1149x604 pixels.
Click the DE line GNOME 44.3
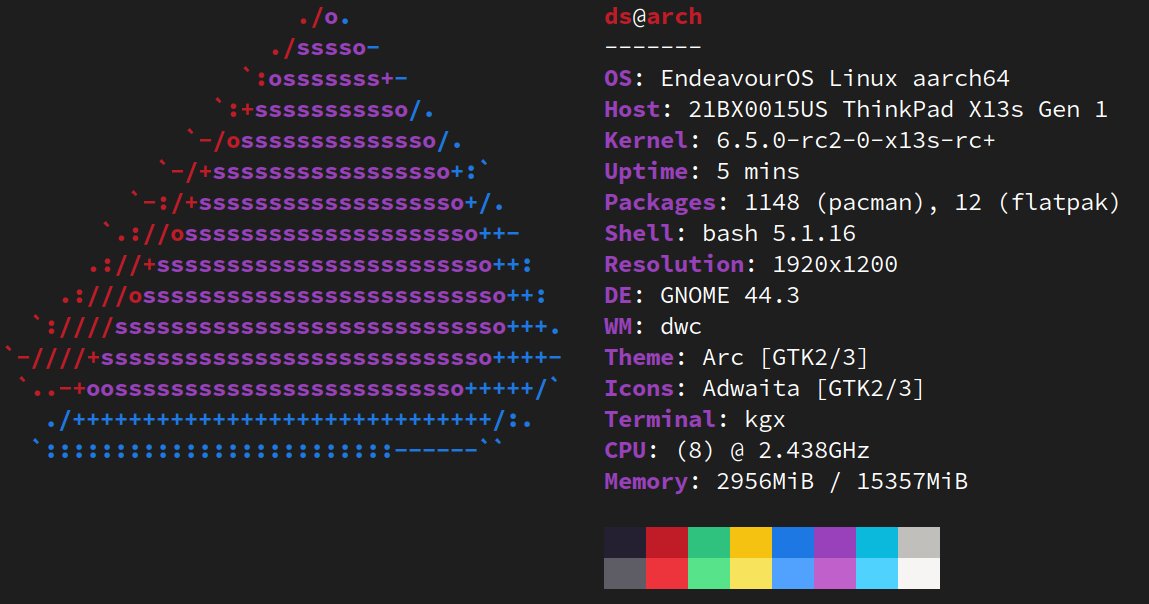(x=701, y=295)
